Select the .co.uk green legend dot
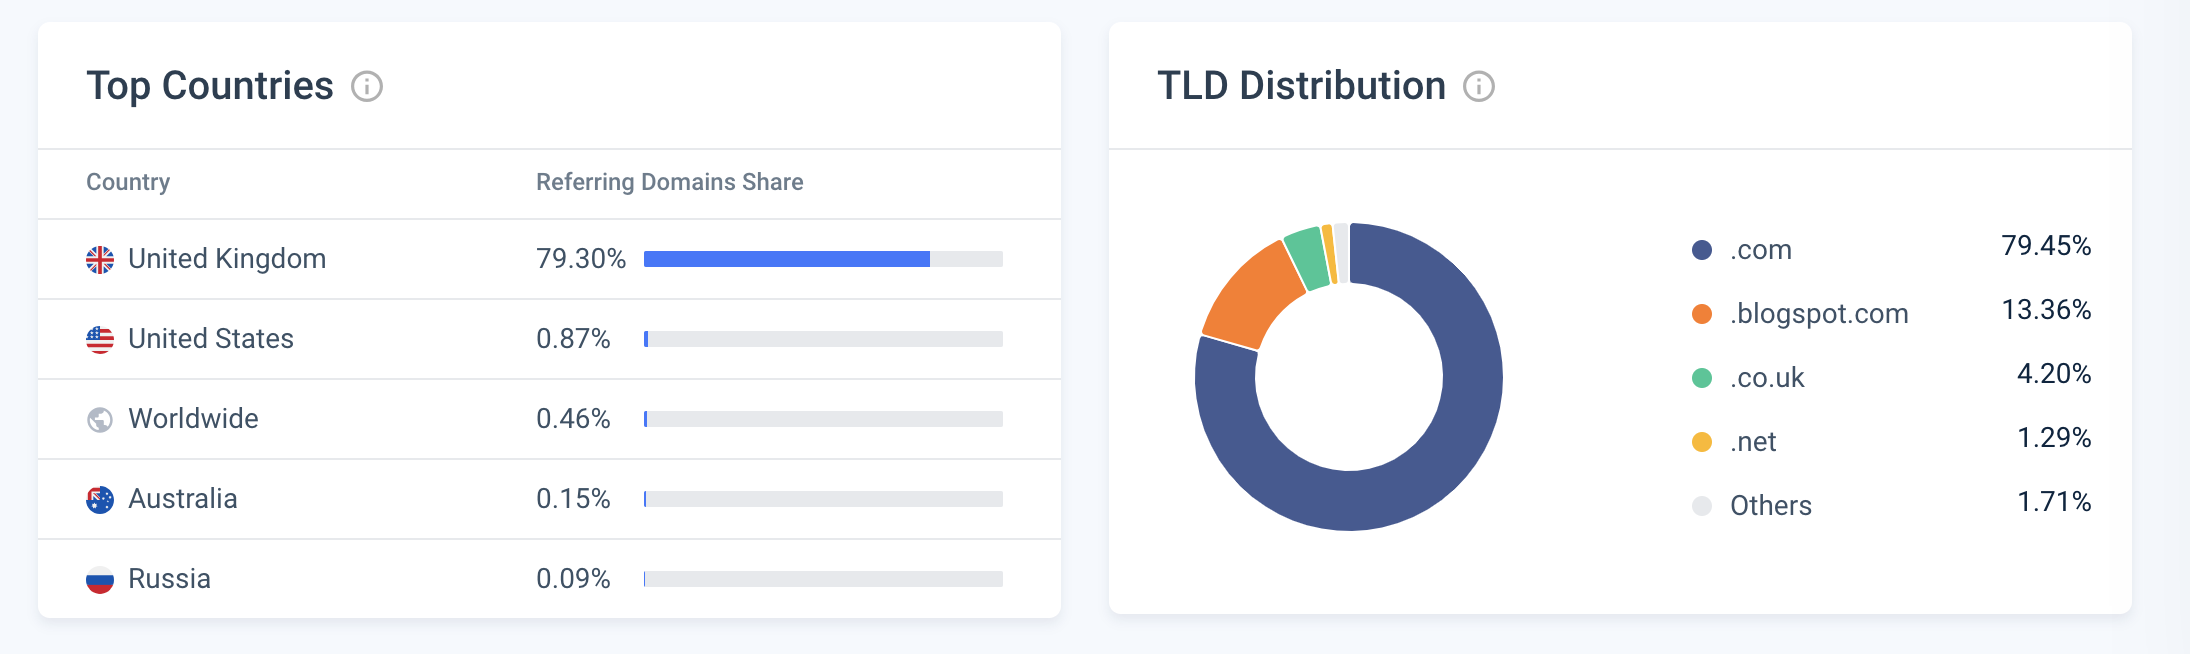The height and width of the screenshot is (654, 2190). [x=1702, y=378]
